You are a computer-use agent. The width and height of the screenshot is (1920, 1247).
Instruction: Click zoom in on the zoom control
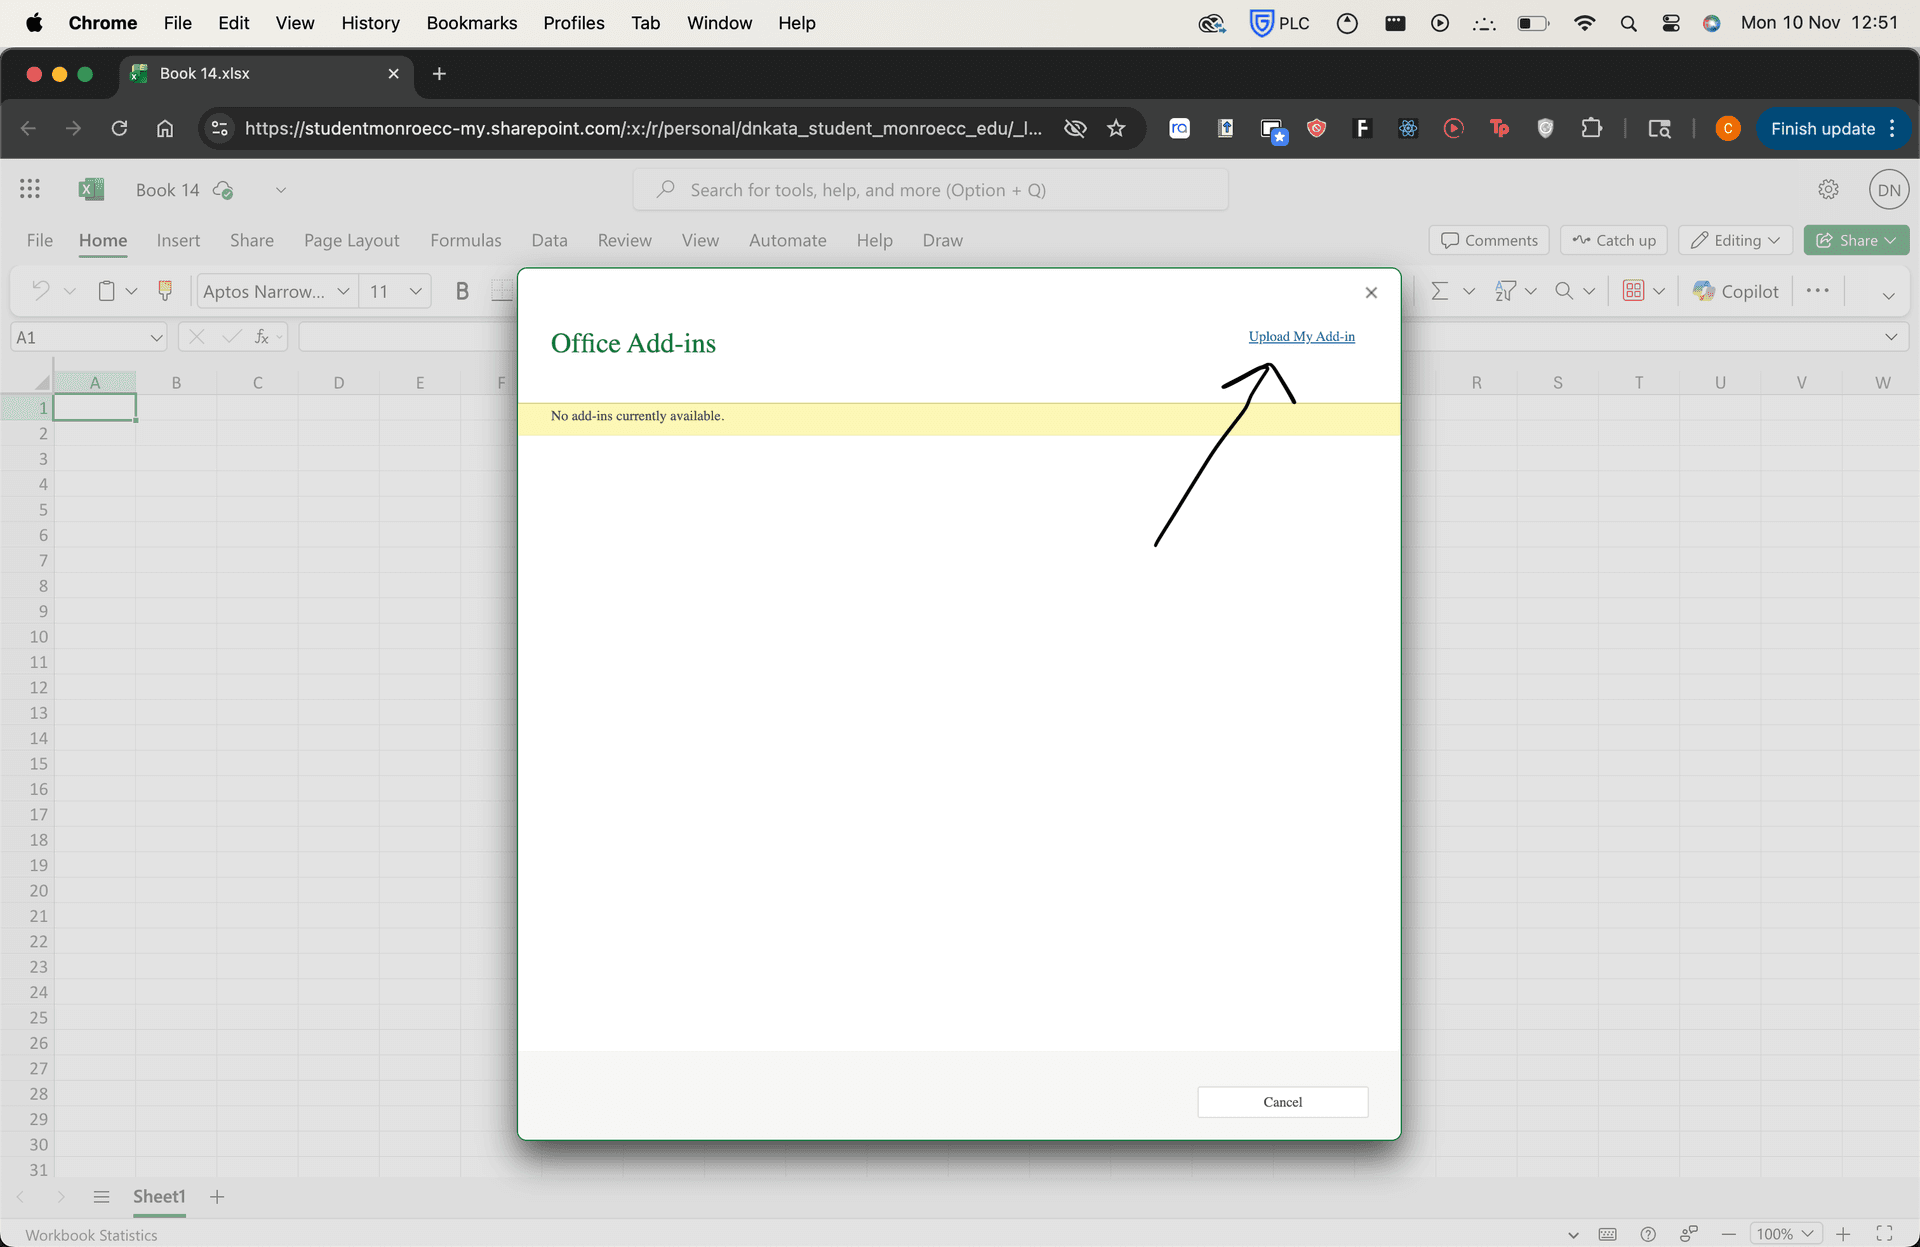(x=1844, y=1234)
